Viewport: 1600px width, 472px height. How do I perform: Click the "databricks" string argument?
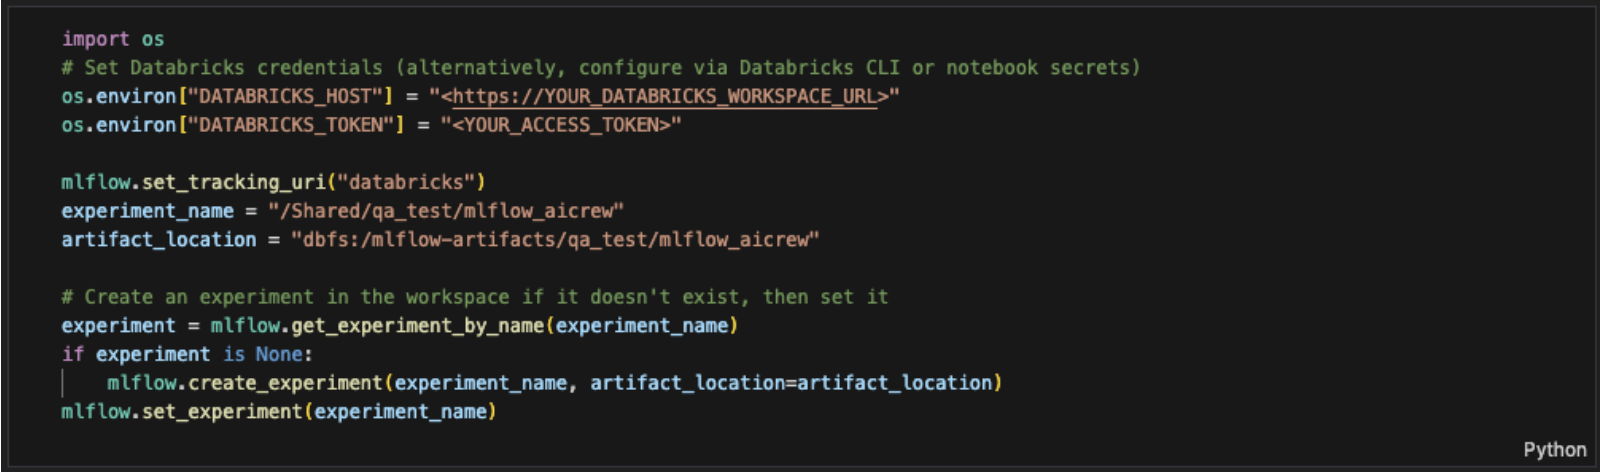[x=406, y=182]
